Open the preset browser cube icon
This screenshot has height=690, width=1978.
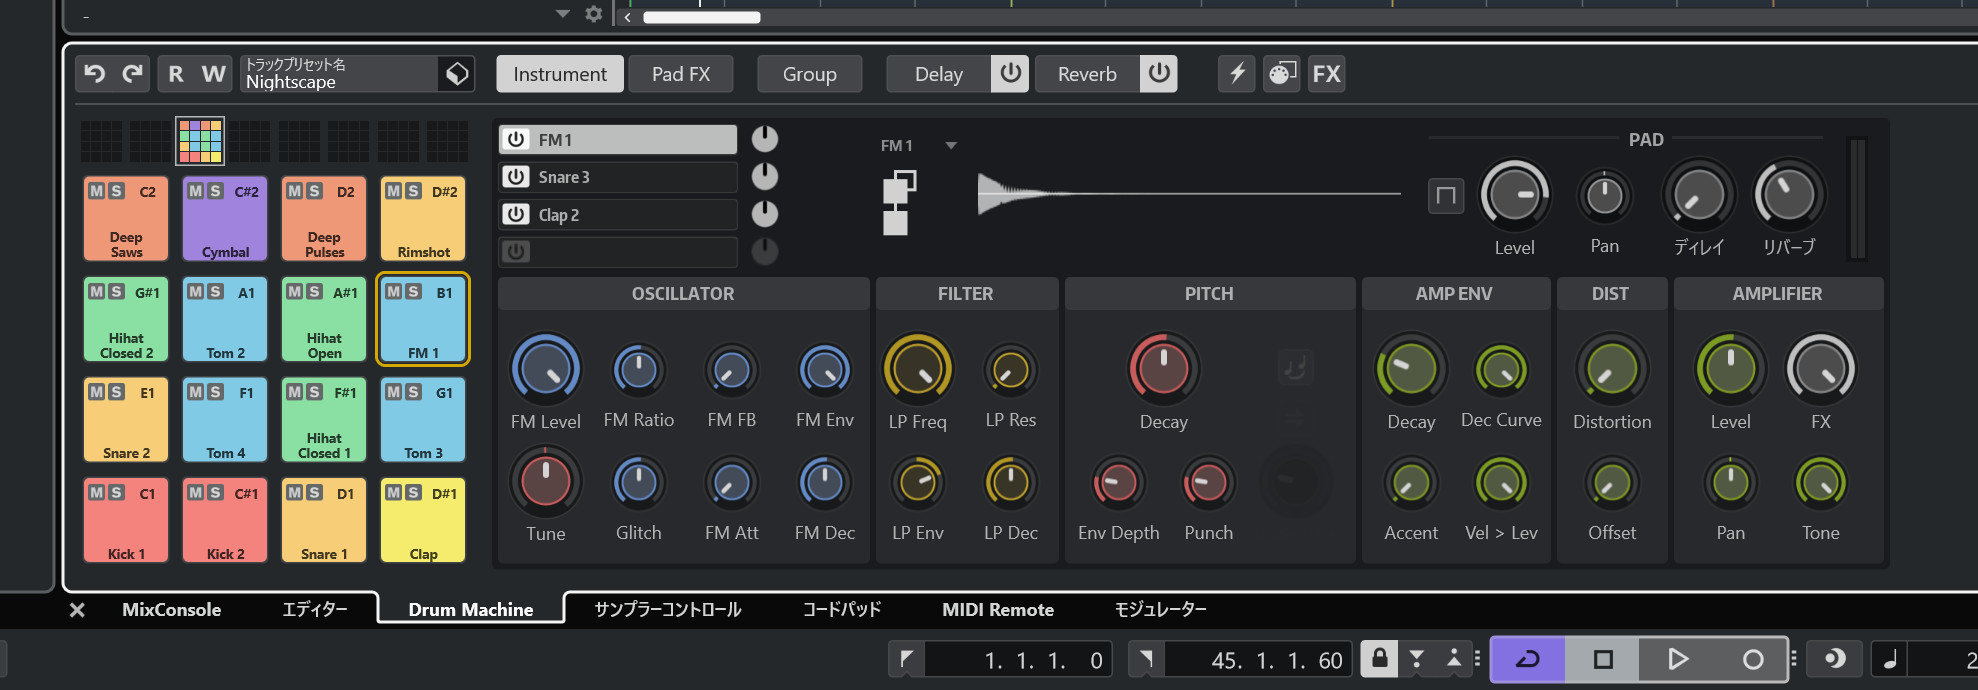tap(457, 74)
